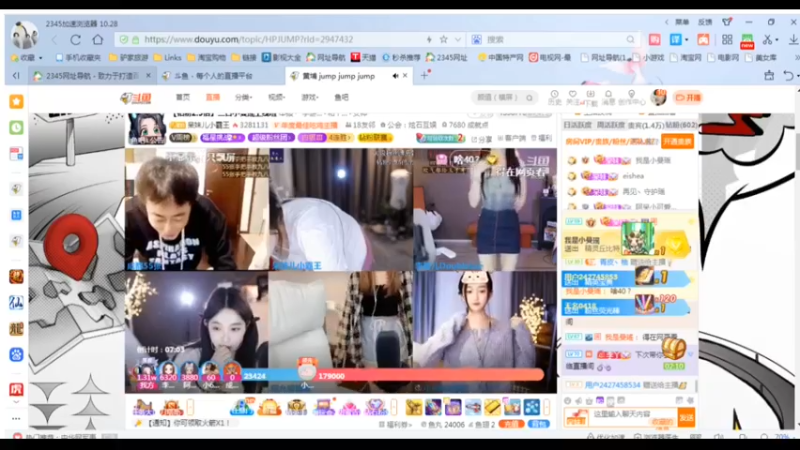Open the browser home page icon

tap(97, 39)
